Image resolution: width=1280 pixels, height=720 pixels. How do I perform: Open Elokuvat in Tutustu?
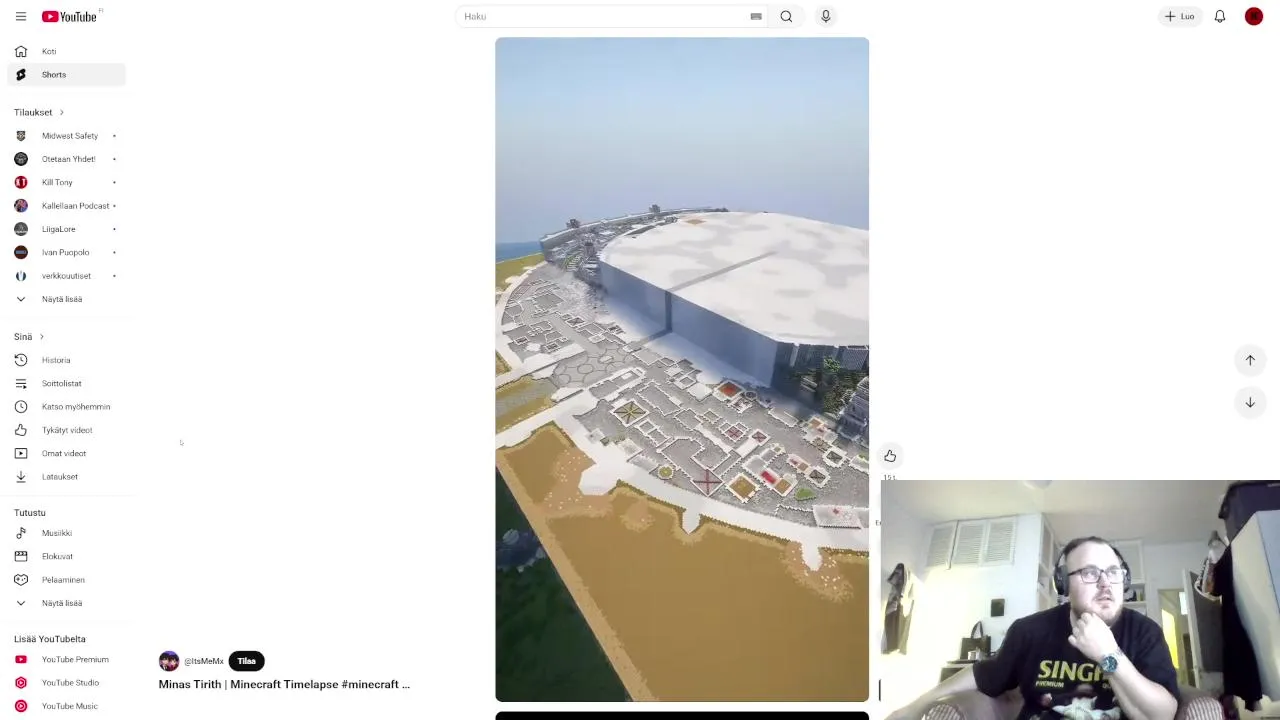(x=68, y=556)
